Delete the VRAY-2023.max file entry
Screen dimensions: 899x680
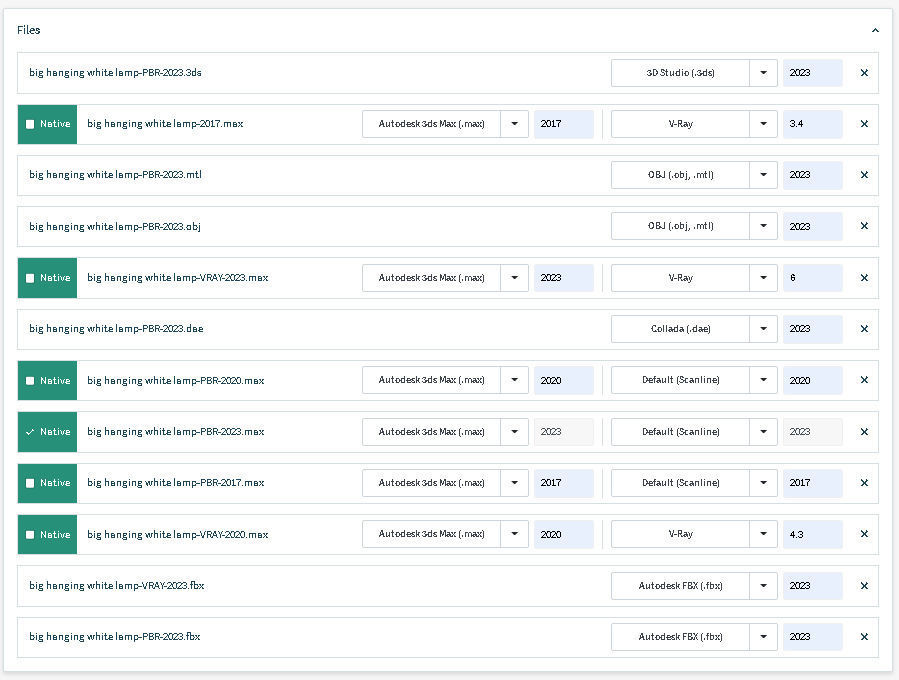(x=864, y=278)
